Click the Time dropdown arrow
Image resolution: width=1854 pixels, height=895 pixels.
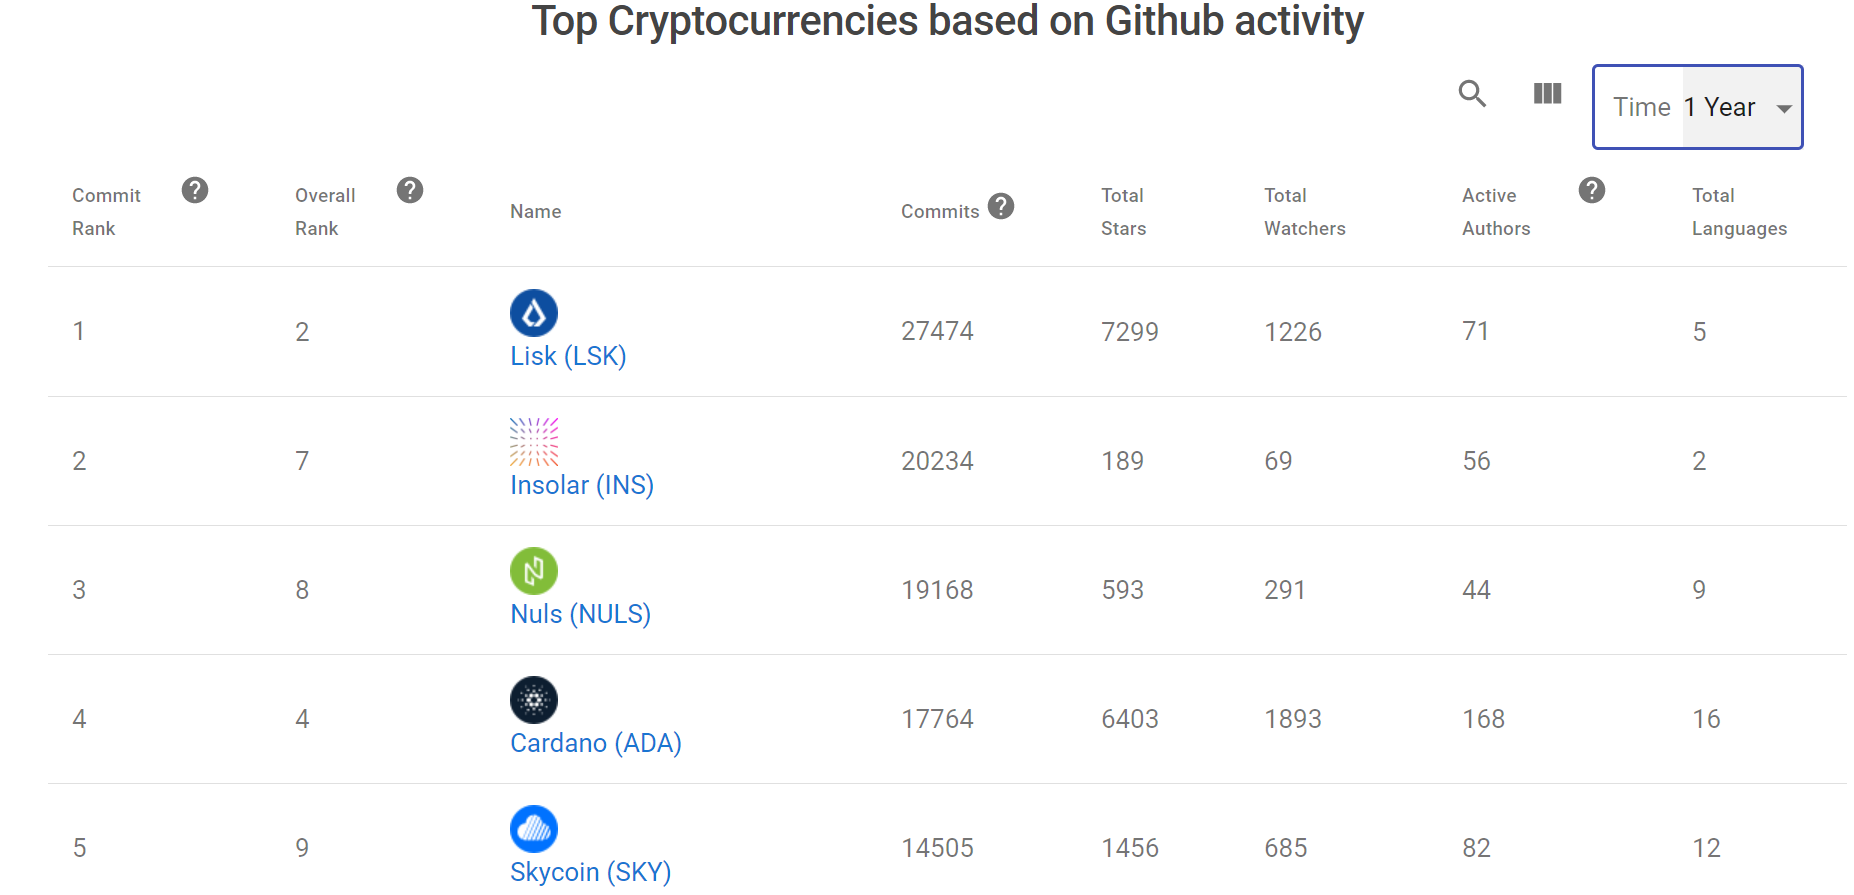pos(1784,108)
